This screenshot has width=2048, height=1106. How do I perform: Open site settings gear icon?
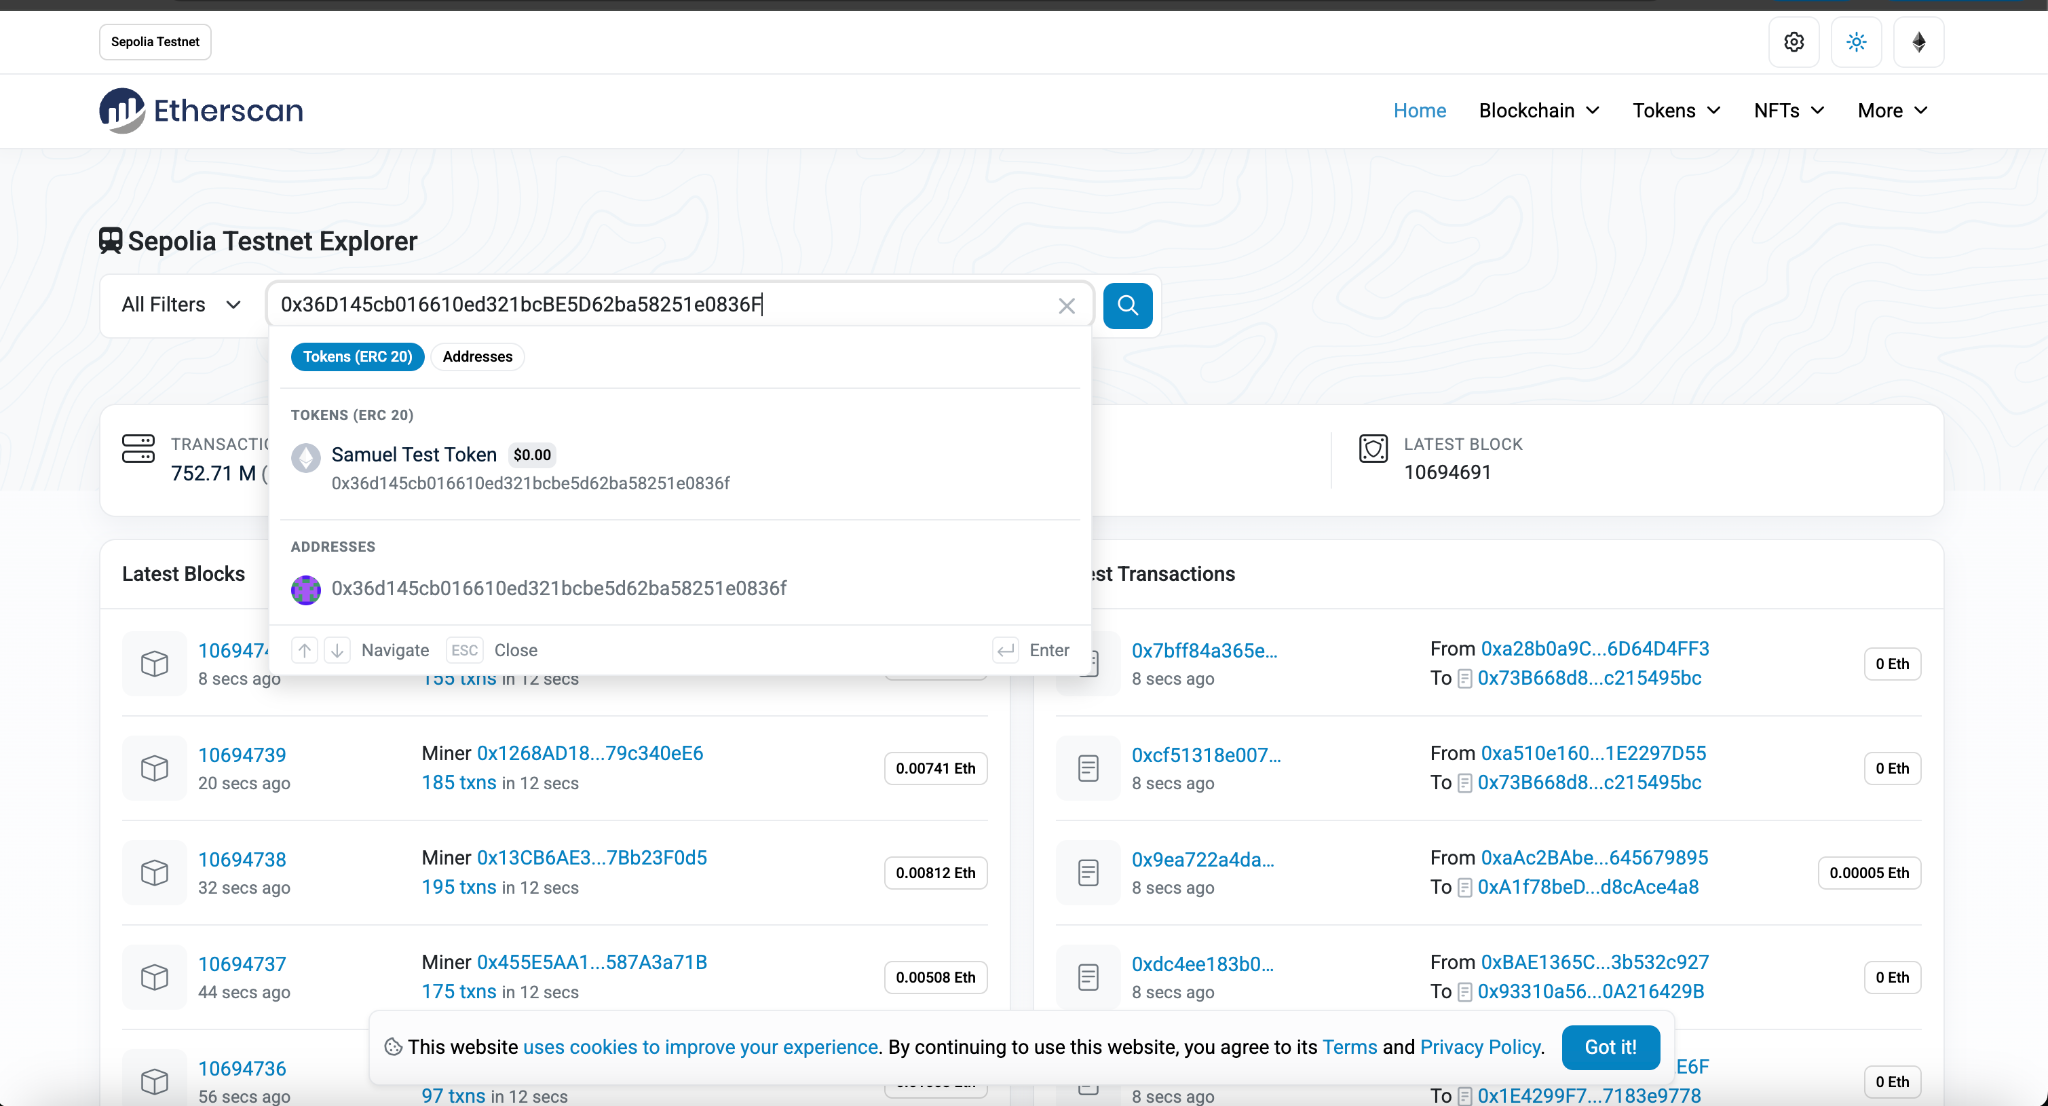[x=1794, y=42]
